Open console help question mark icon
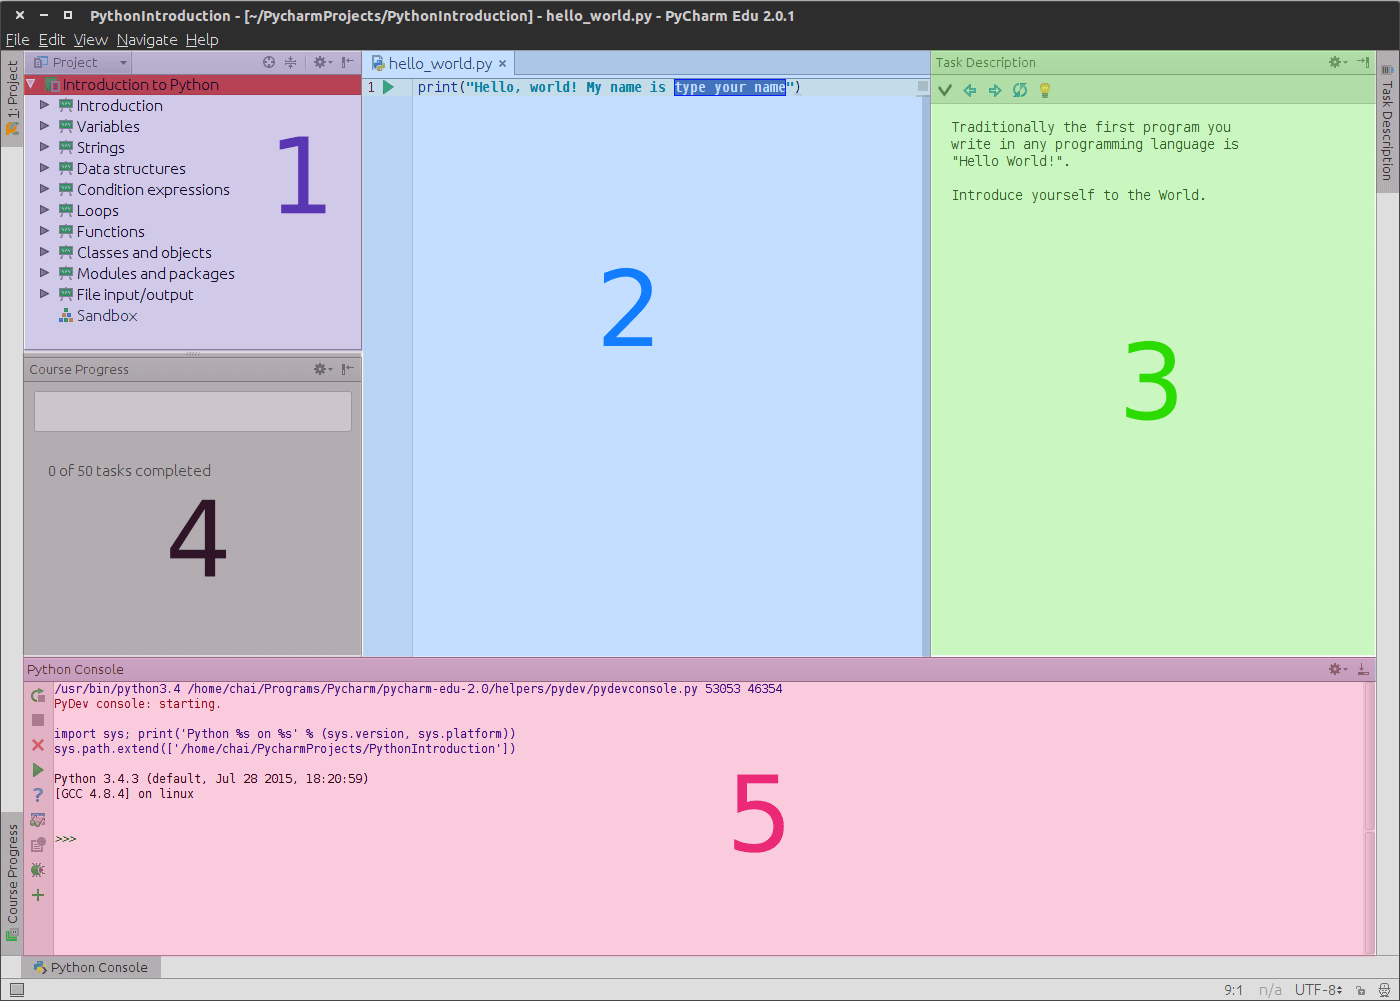 tap(38, 795)
